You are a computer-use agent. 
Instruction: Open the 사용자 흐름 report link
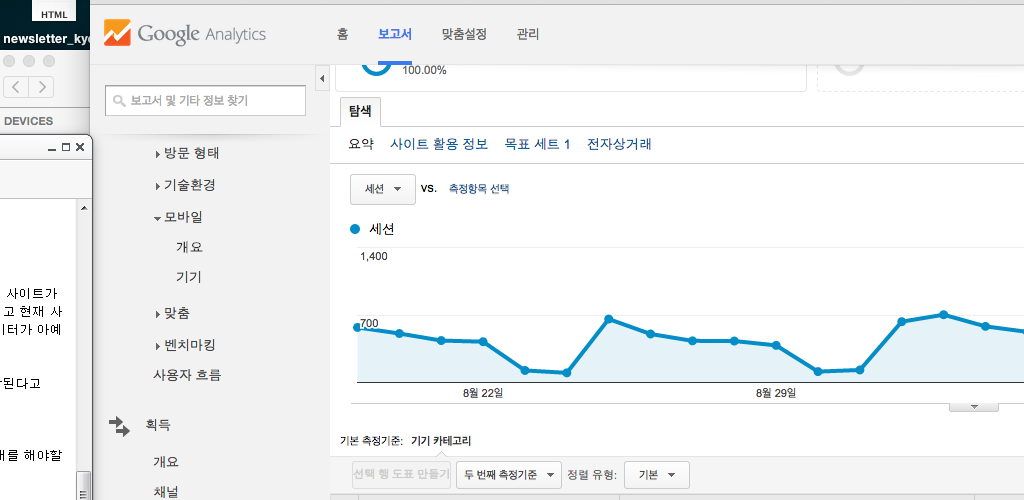187,375
